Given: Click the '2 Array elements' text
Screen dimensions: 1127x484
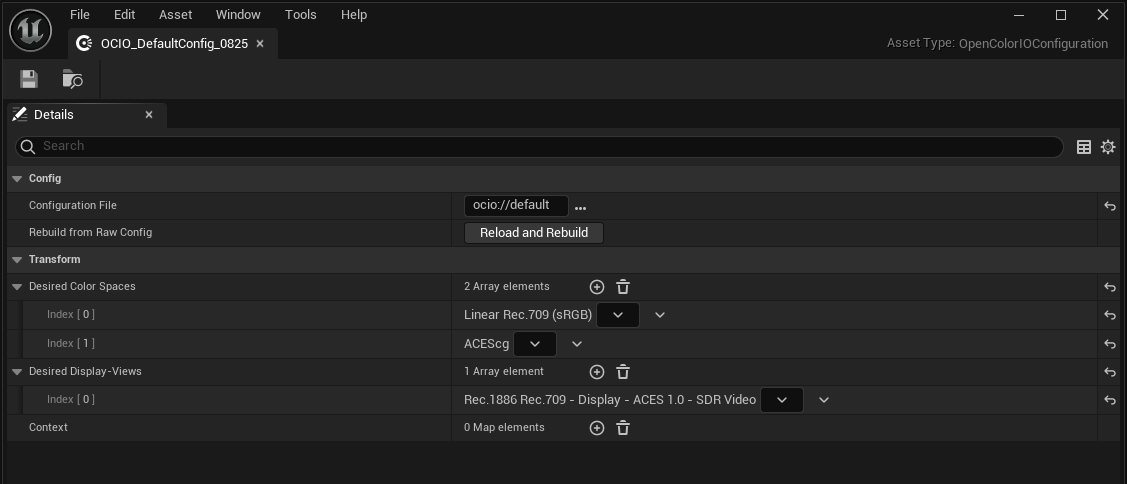Looking at the screenshot, I should pos(507,287).
